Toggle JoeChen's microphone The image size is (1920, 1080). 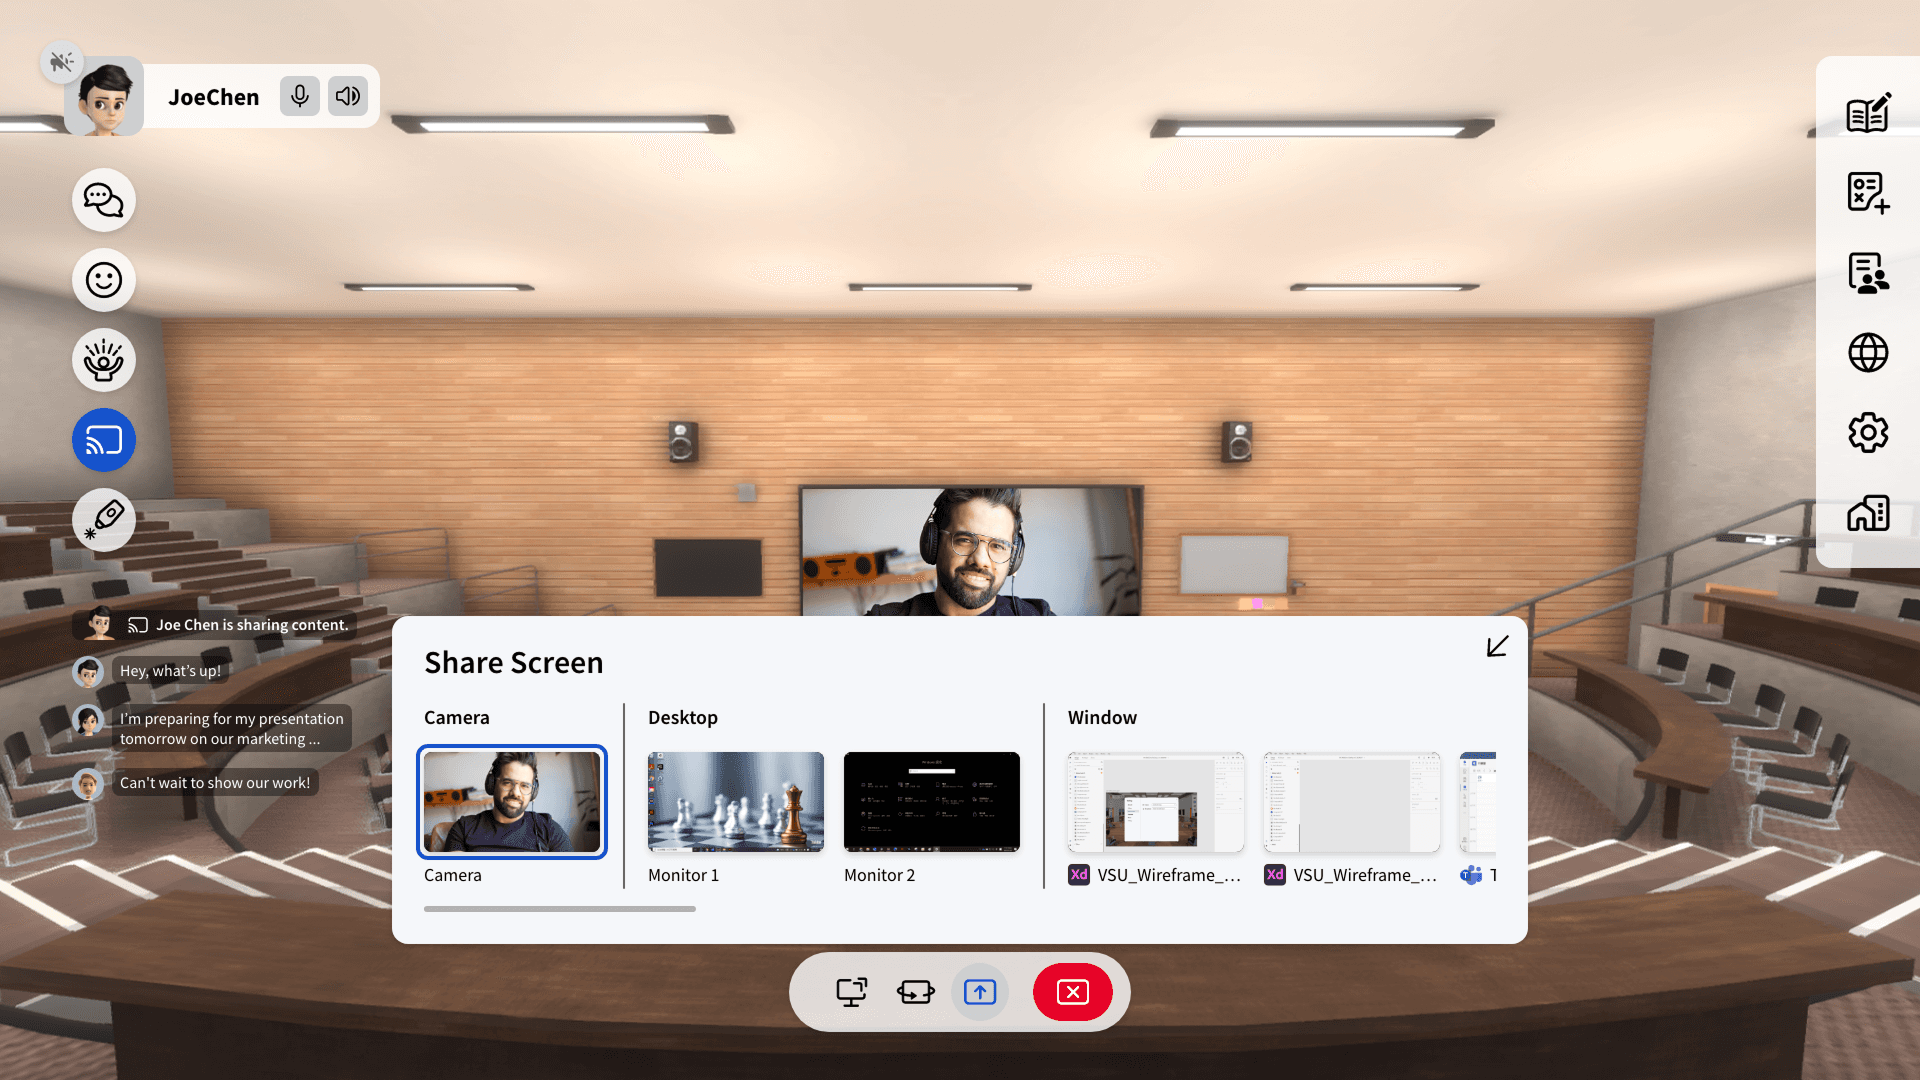coord(300,96)
